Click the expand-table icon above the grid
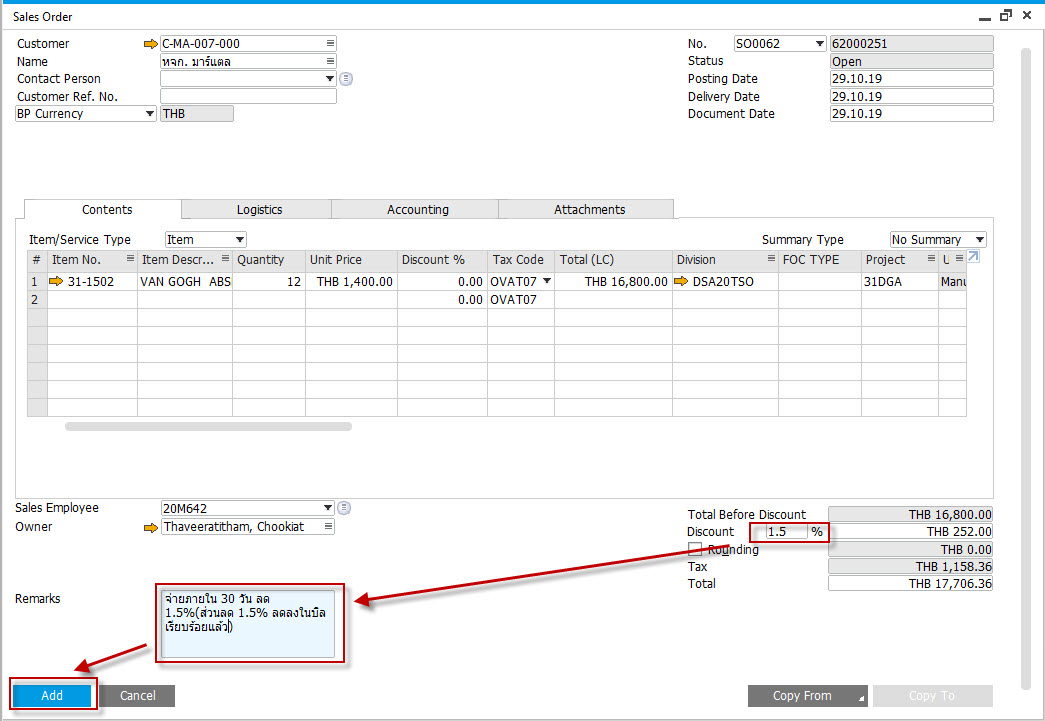 973,257
